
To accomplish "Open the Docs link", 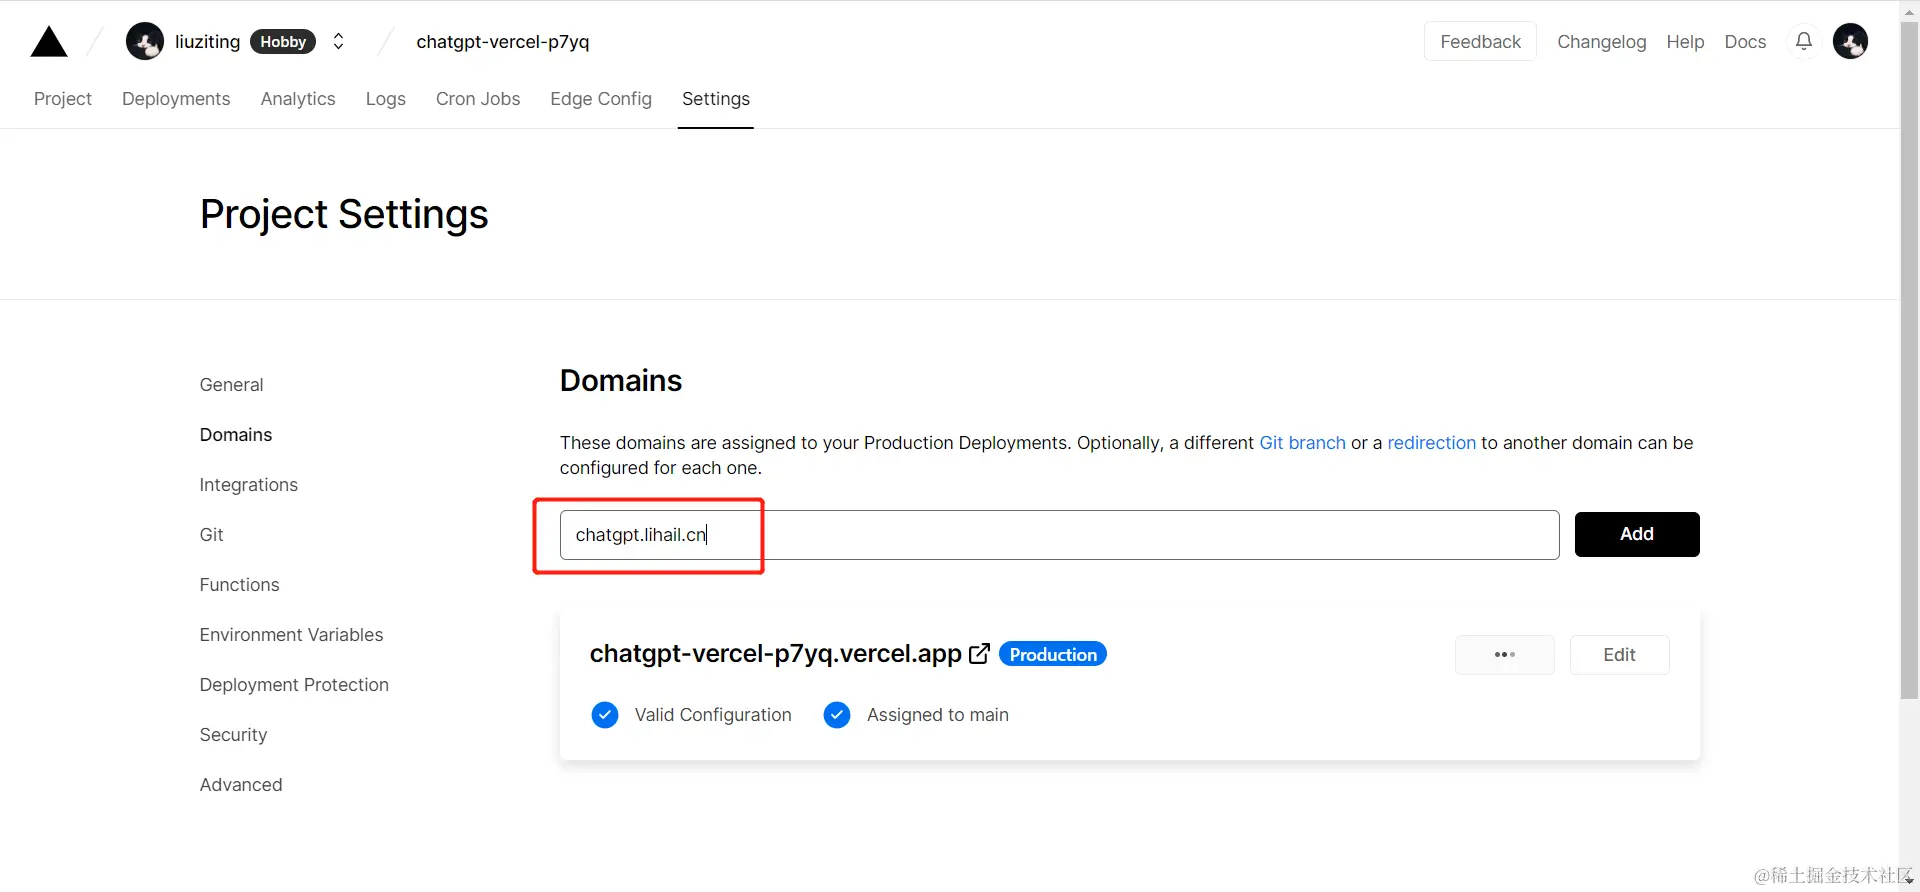I will pos(1745,42).
